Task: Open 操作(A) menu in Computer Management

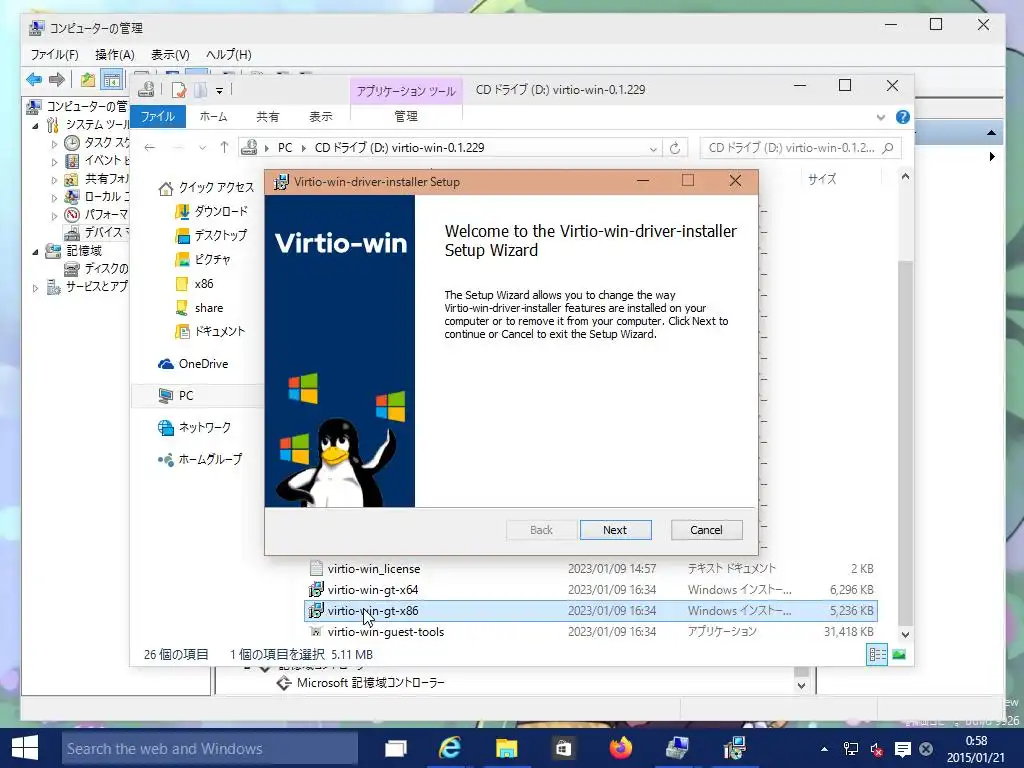Action: pos(114,54)
